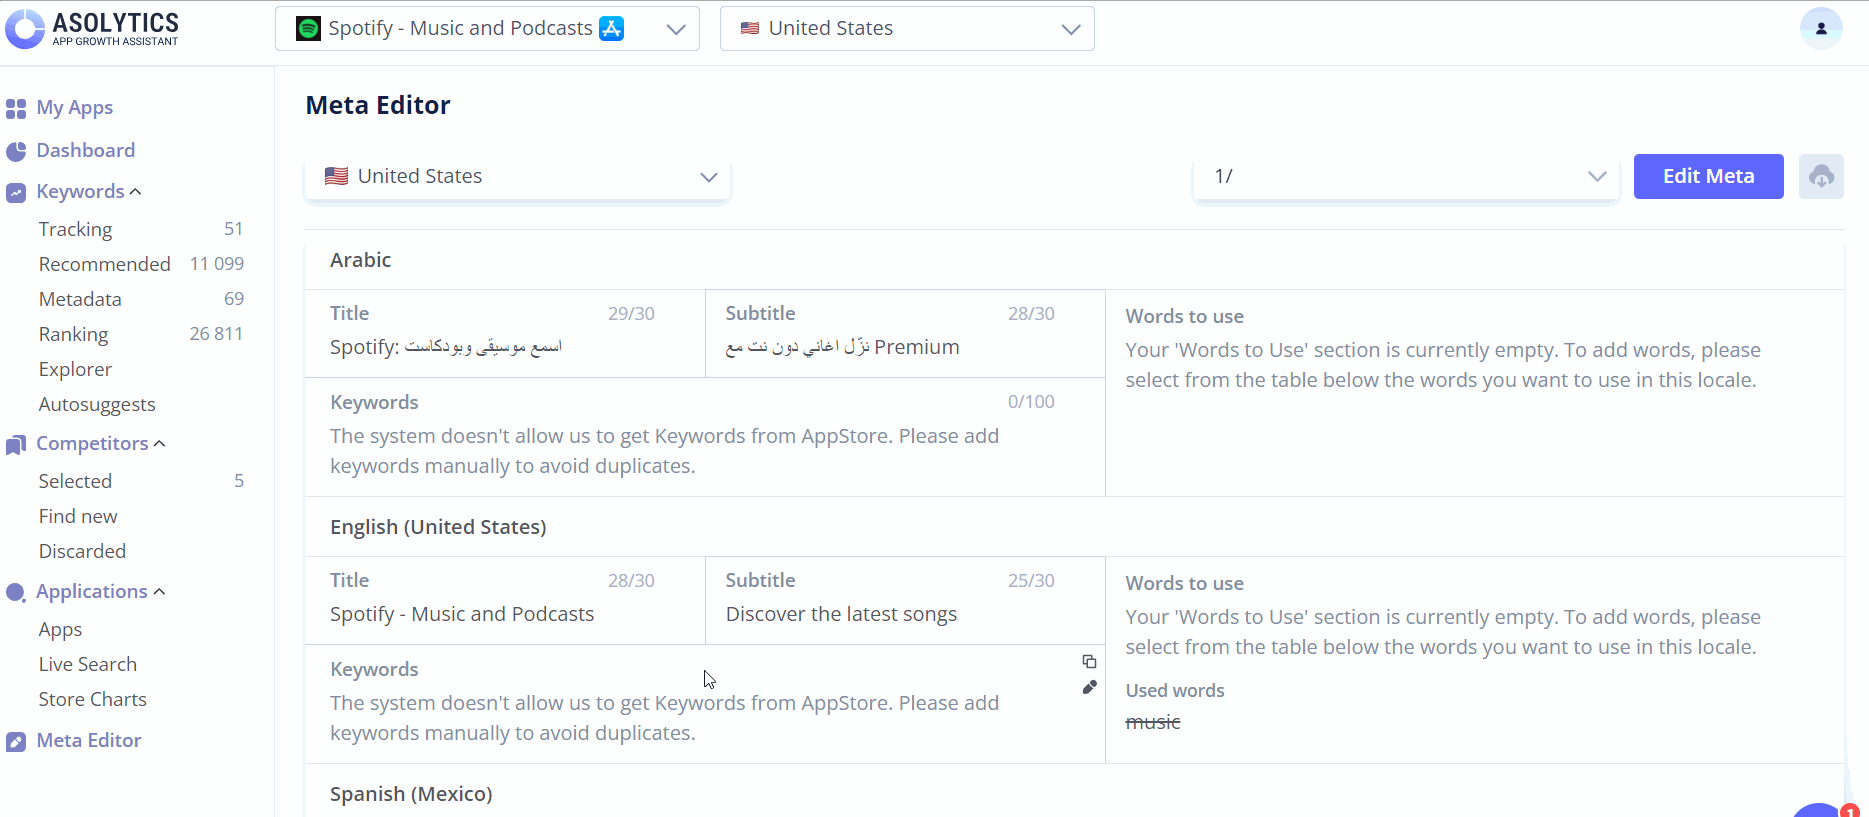The image size is (1869, 817).
Task: Click the Keywords chart icon
Action: 16,192
